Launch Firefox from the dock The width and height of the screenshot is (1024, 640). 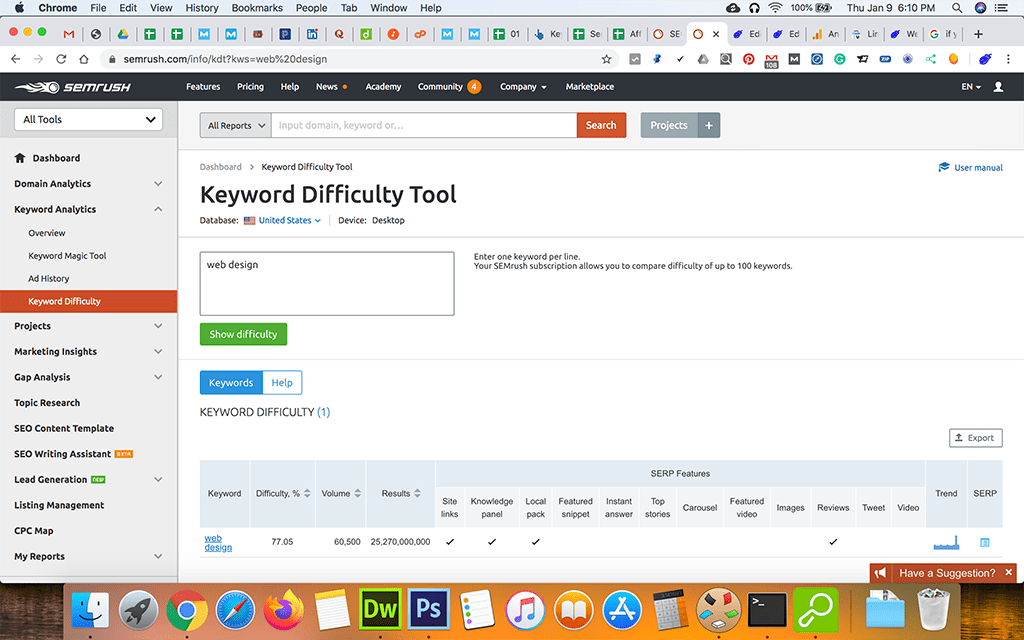tap(284, 610)
